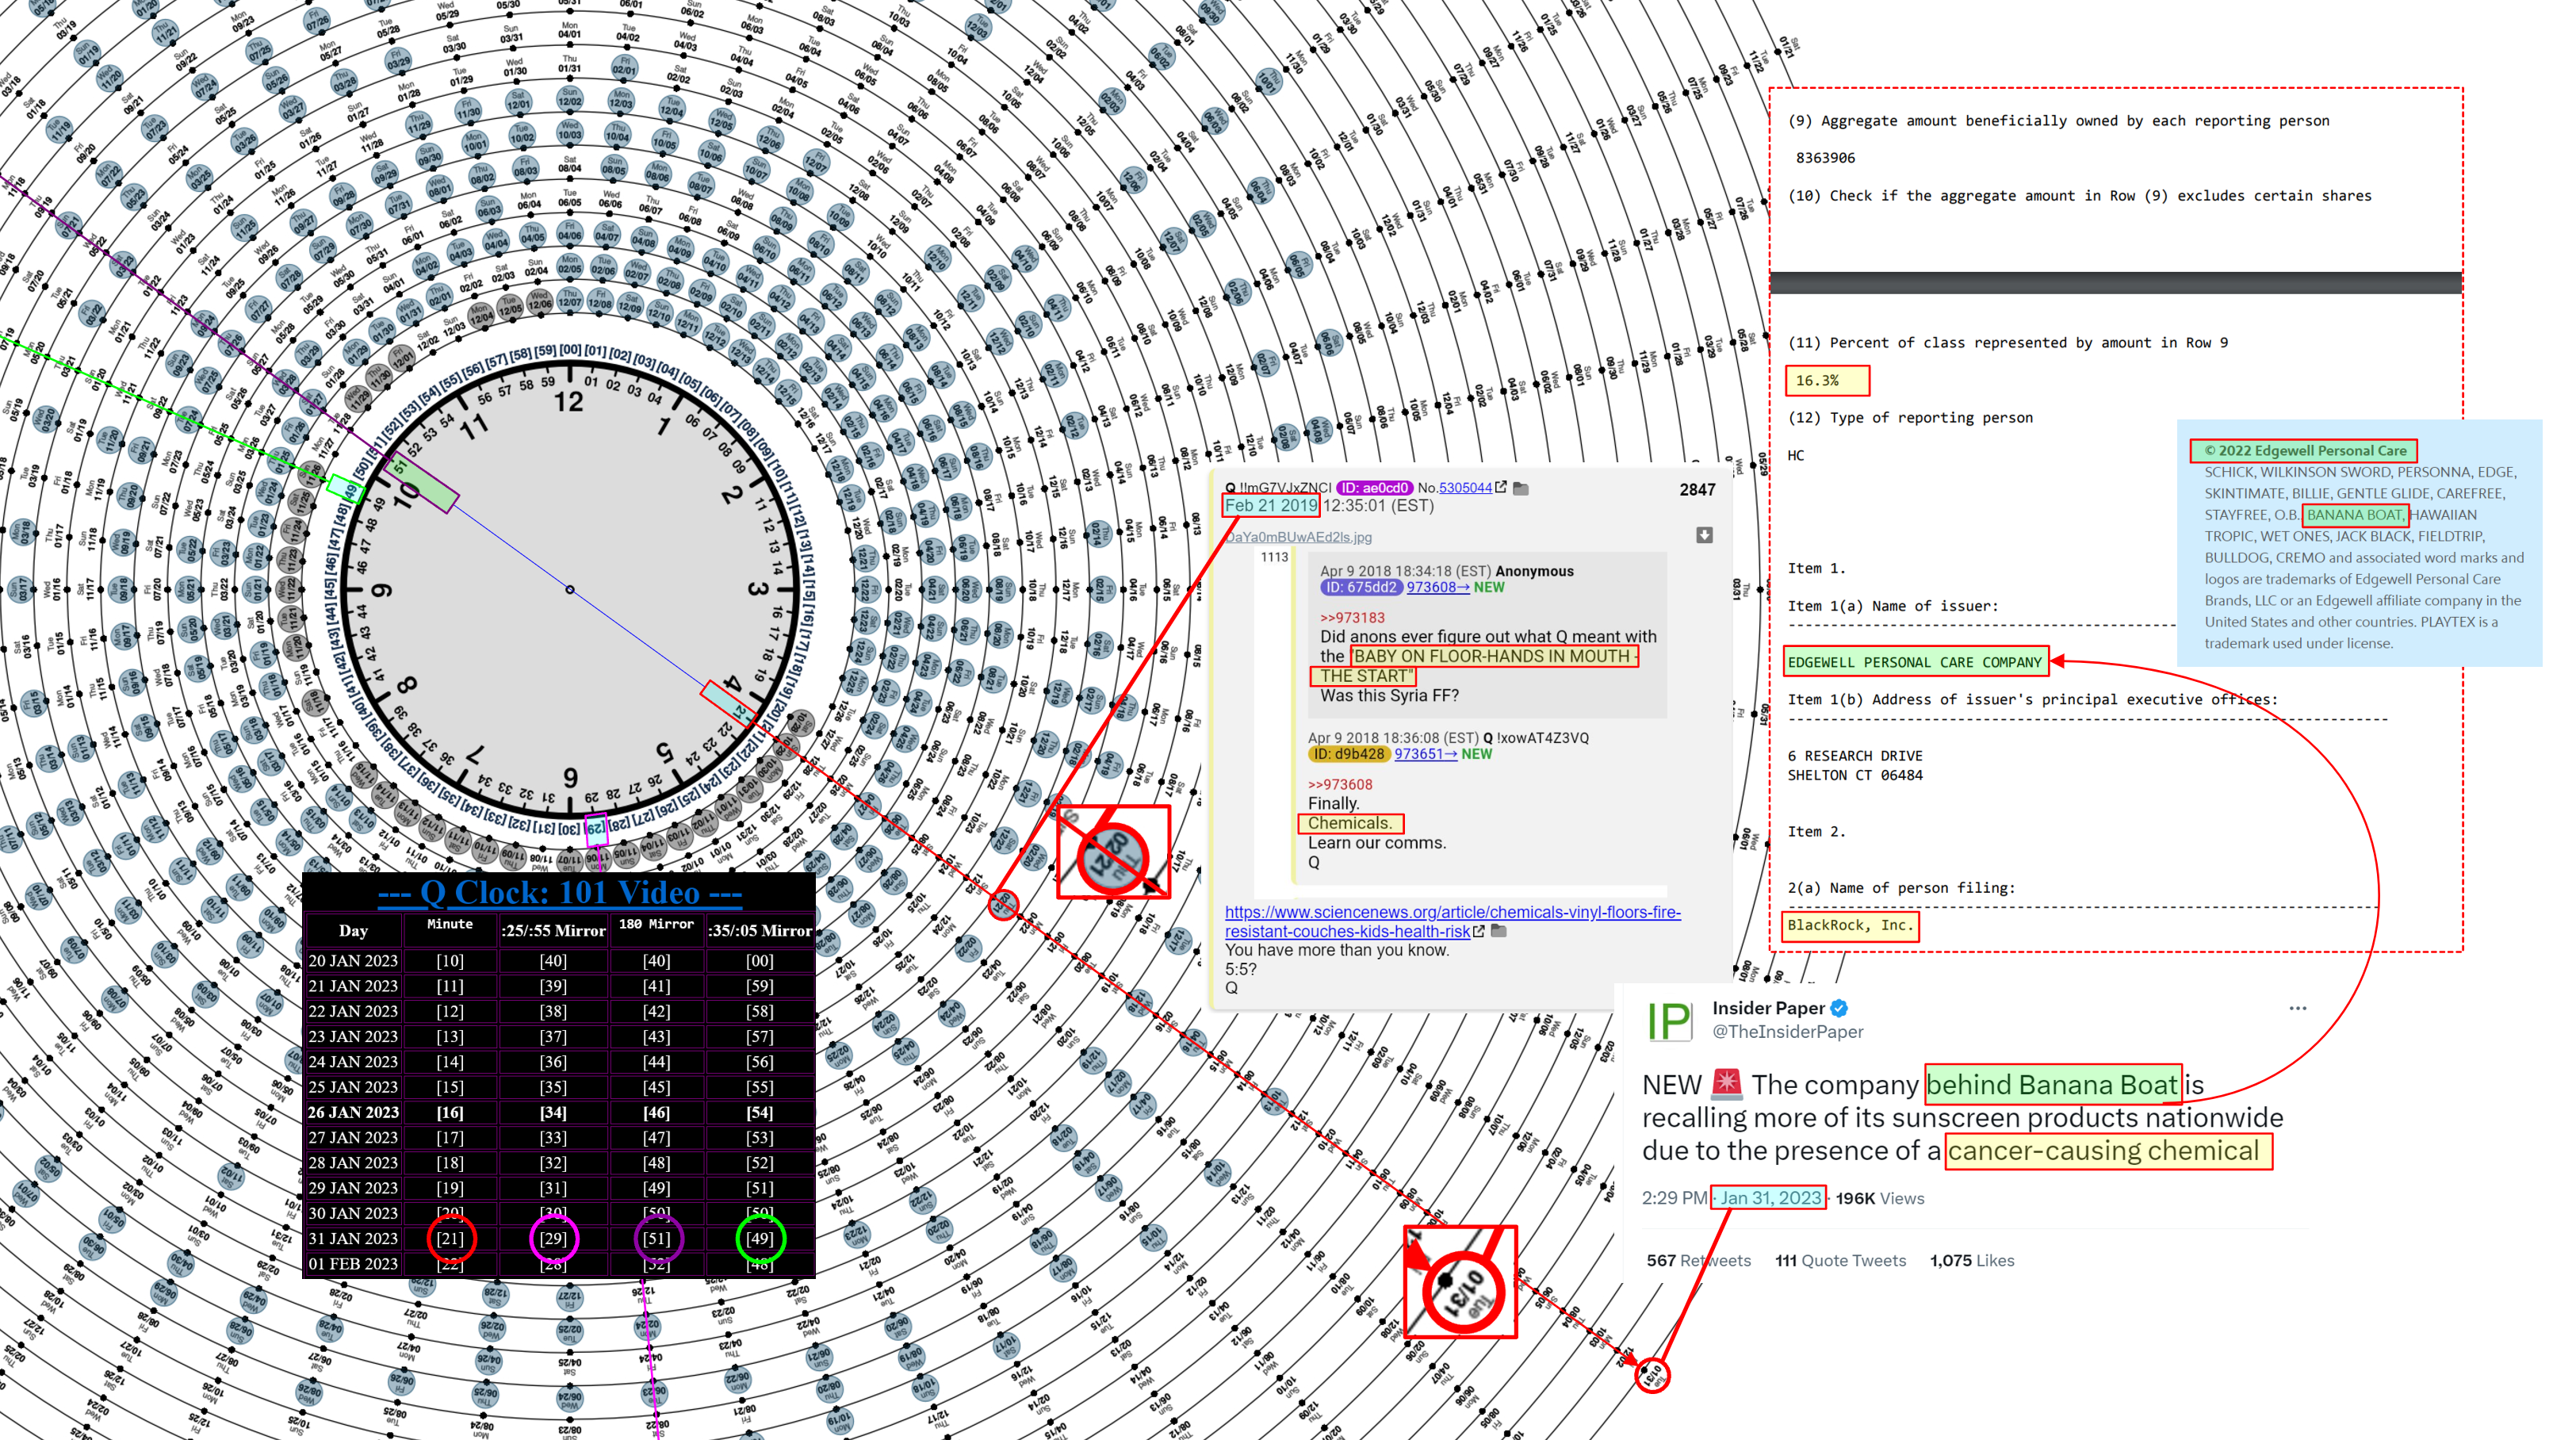This screenshot has height=1440, width=2576.
Task: Click 'Learn our comms.' line in Q post
Action: pyautogui.click(x=1377, y=843)
